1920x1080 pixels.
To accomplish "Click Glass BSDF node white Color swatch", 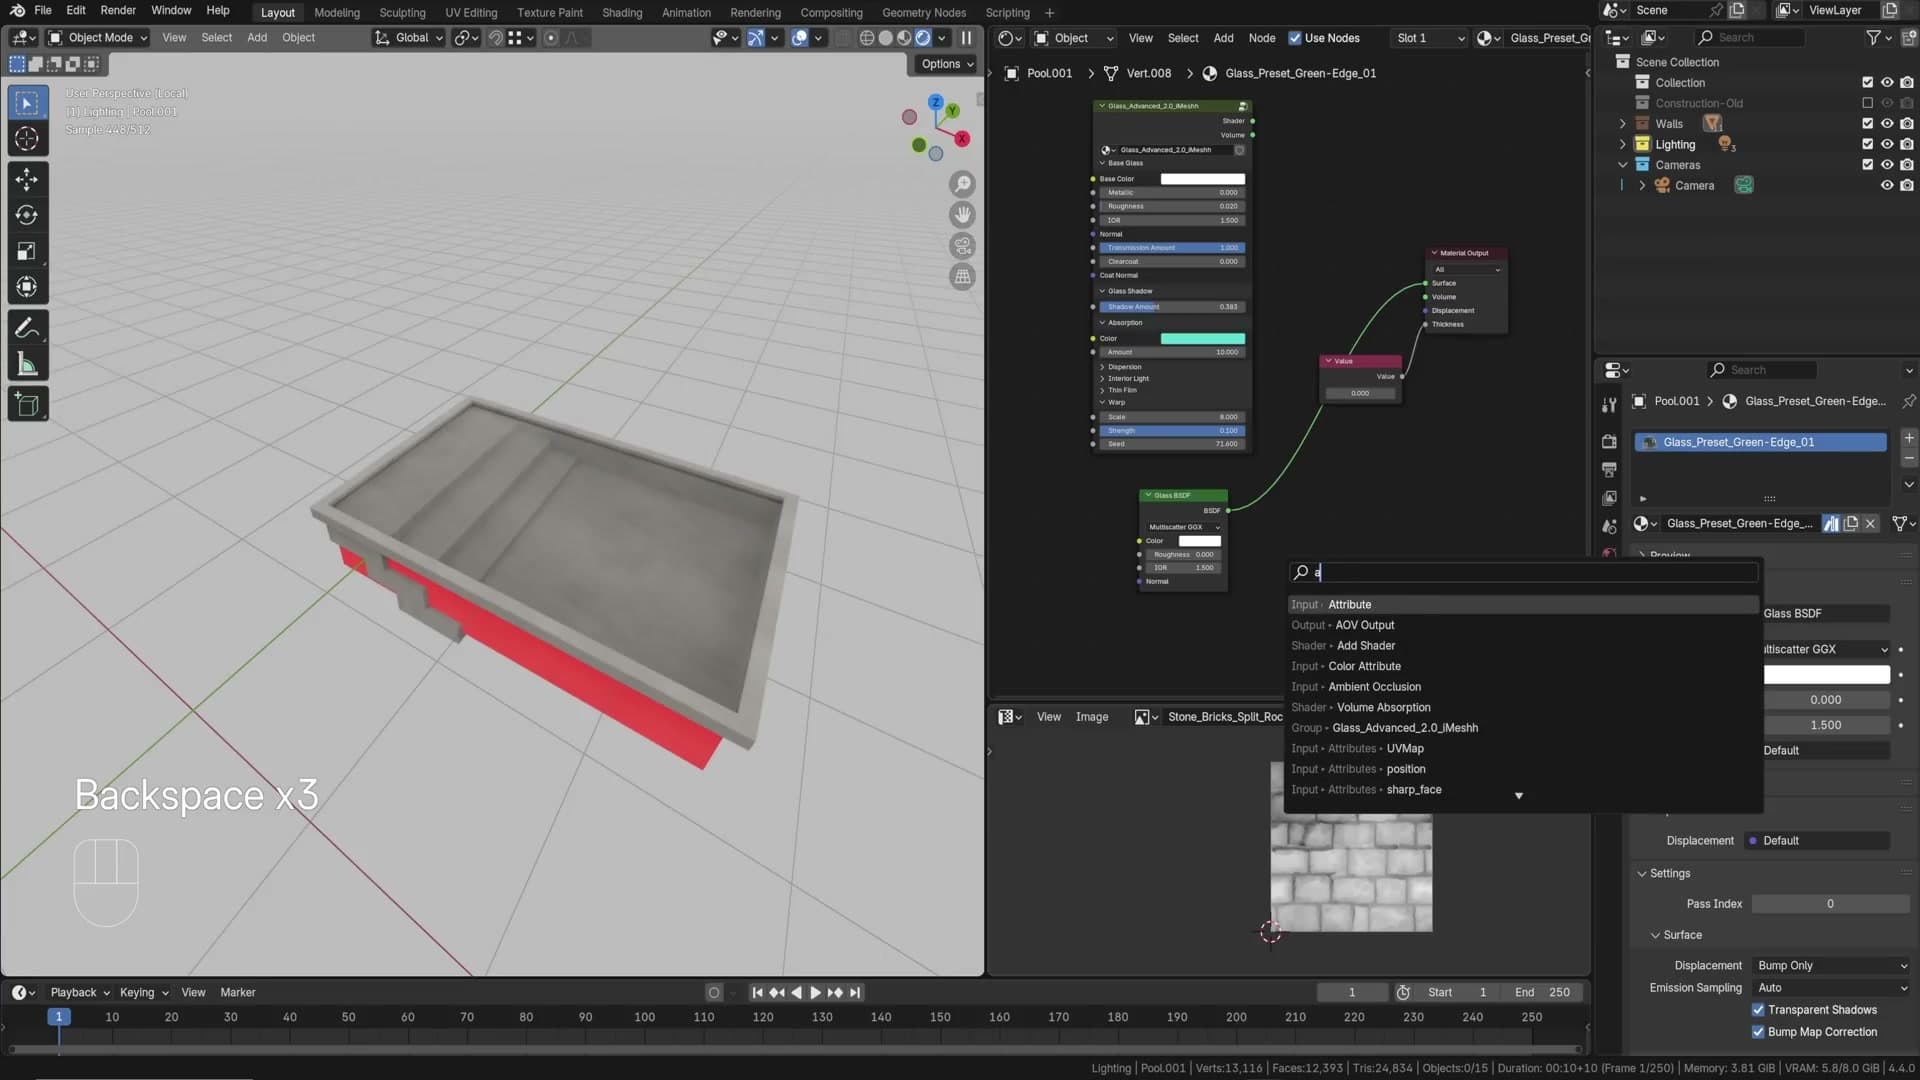I will point(1199,541).
